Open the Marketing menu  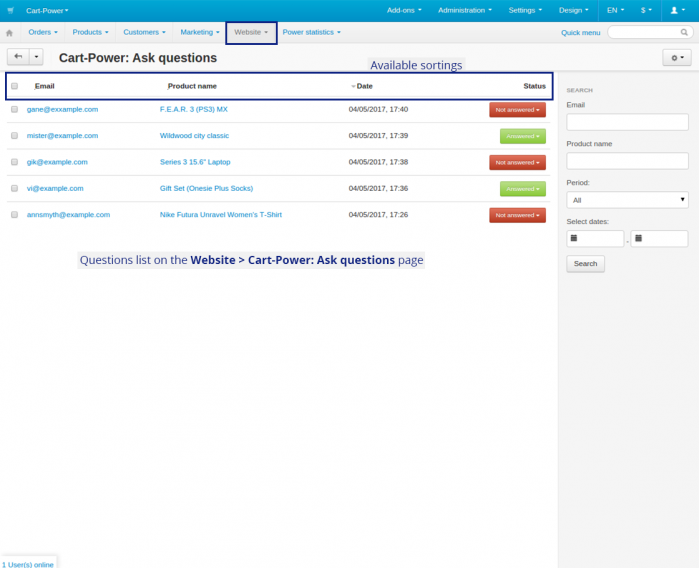[200, 32]
